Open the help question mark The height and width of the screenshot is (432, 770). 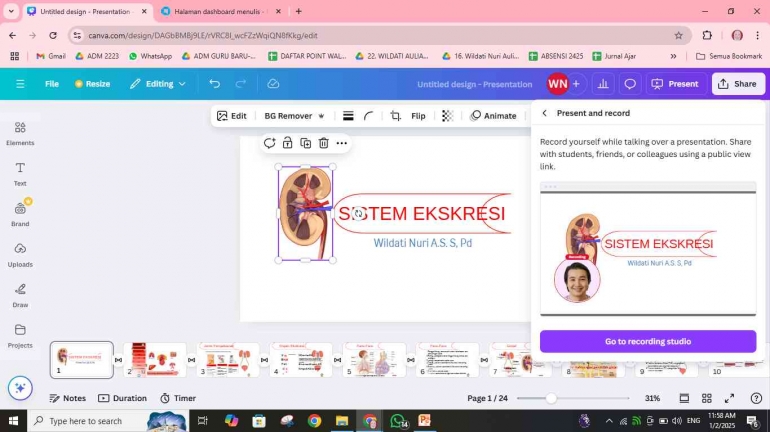[756, 398]
